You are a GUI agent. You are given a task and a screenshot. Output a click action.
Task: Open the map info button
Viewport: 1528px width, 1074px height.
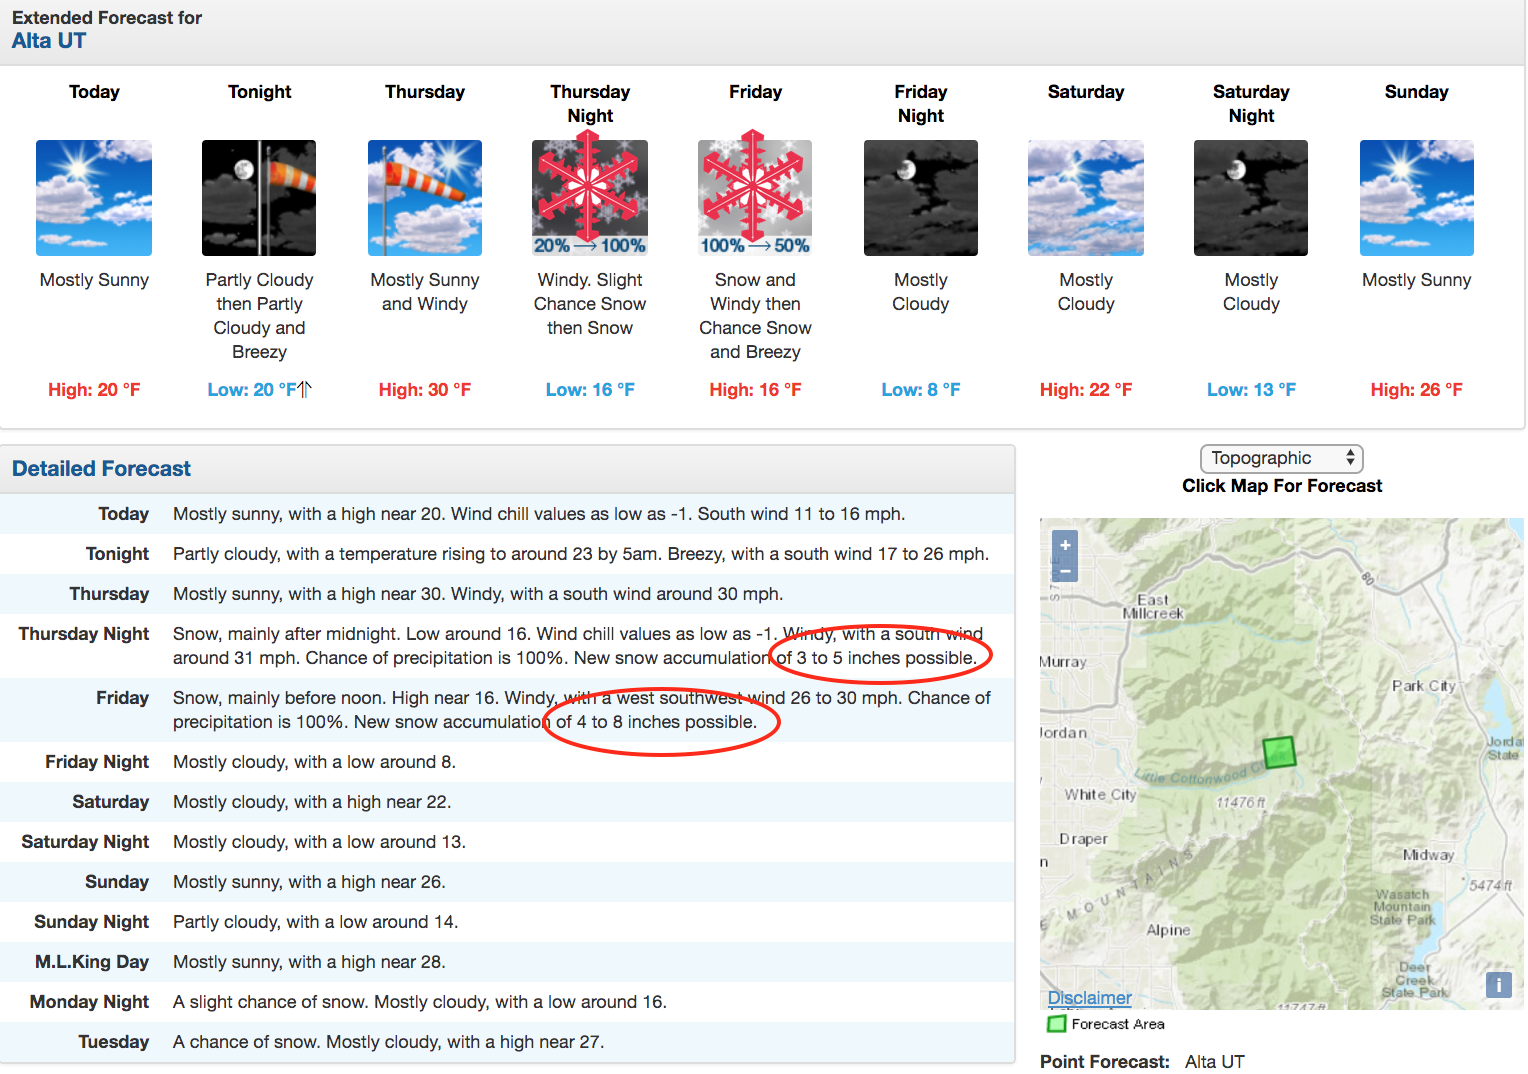pos(1499,985)
